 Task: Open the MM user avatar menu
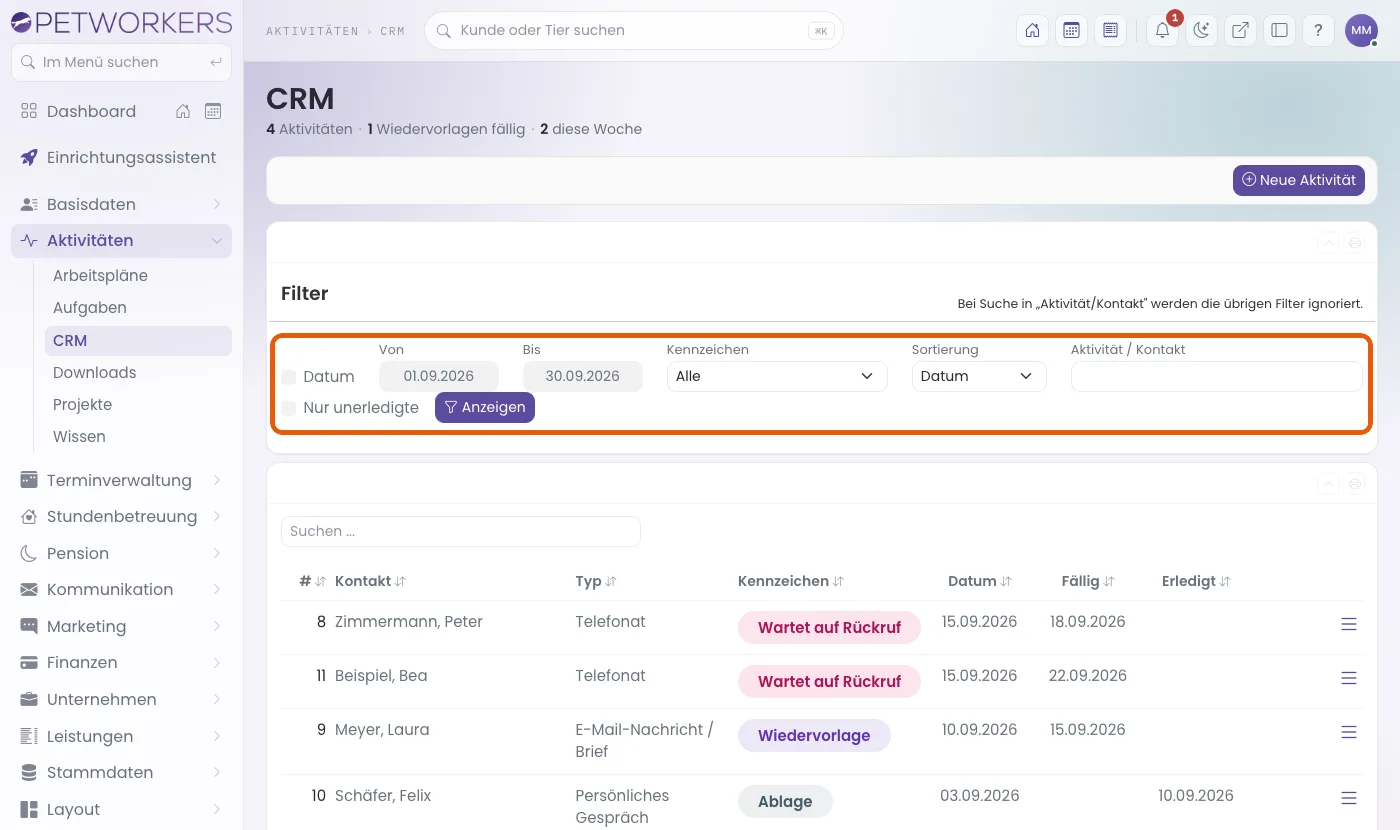point(1361,30)
